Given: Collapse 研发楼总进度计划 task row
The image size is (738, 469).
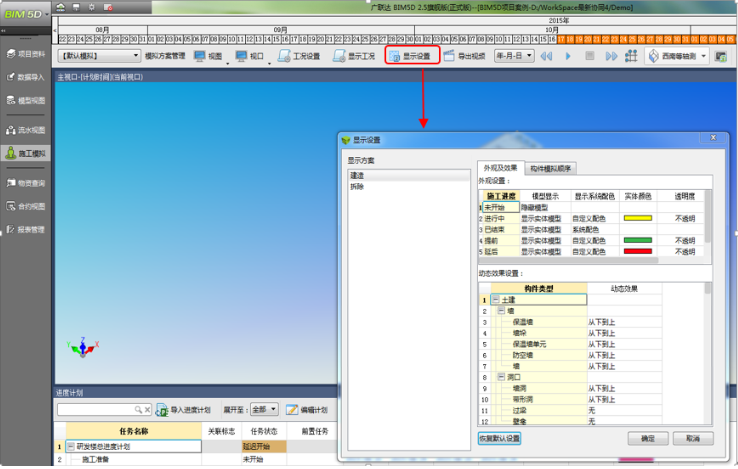Looking at the screenshot, I should tap(71, 446).
